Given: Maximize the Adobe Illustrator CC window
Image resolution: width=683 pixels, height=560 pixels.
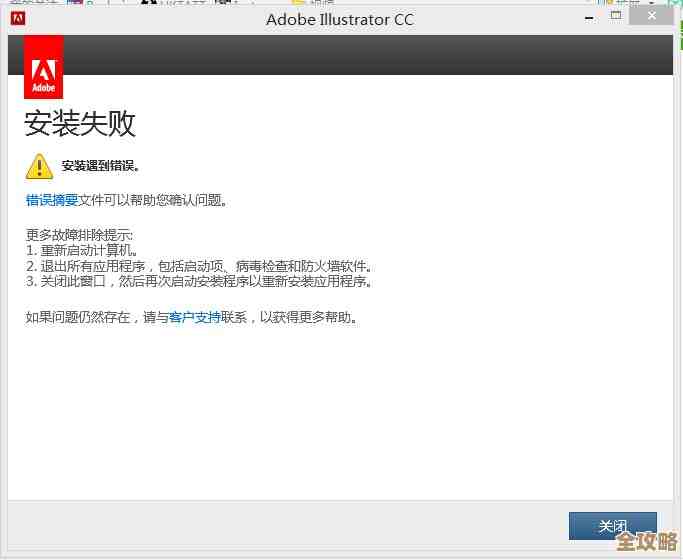Looking at the screenshot, I should [615, 16].
